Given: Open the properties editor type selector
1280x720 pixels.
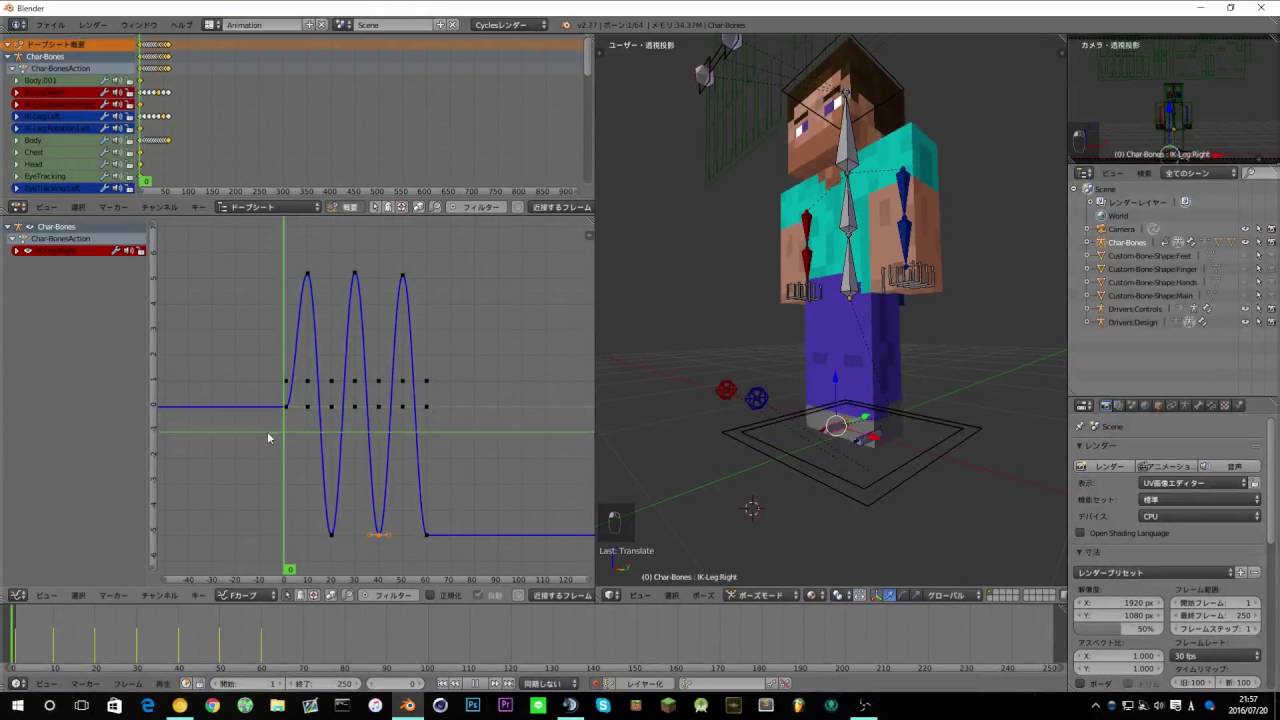Looking at the screenshot, I should pos(1084,405).
